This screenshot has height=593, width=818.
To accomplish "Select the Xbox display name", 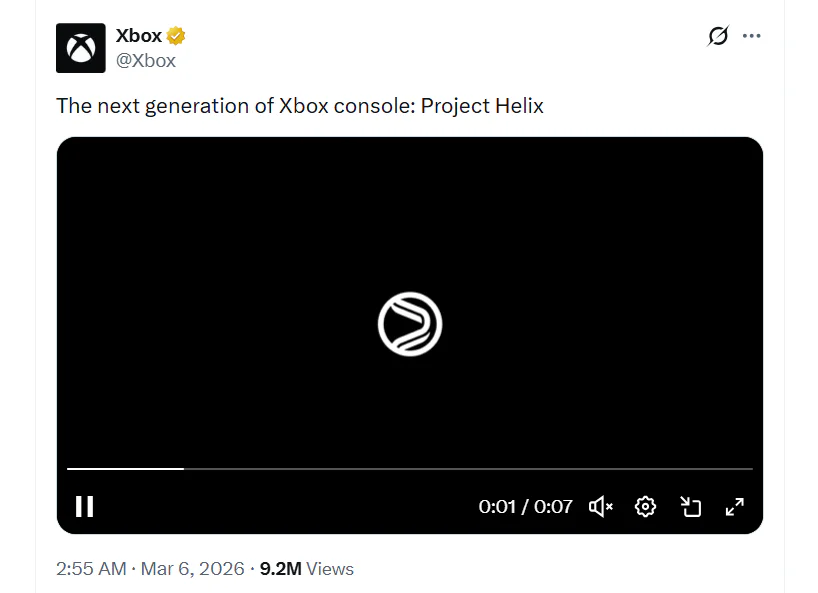I will tap(140, 34).
